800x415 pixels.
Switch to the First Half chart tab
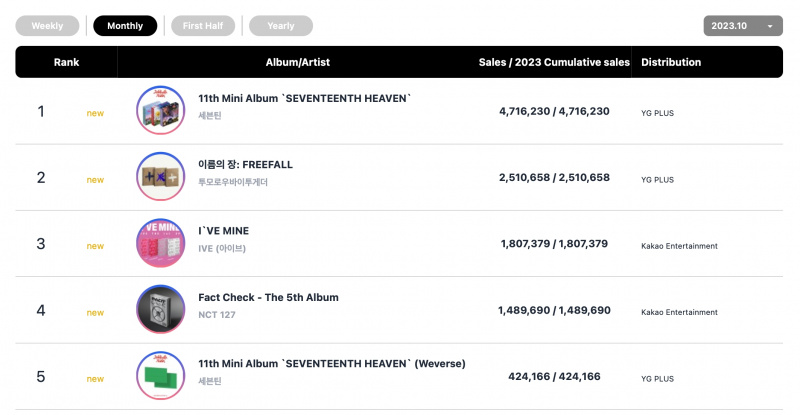[203, 26]
